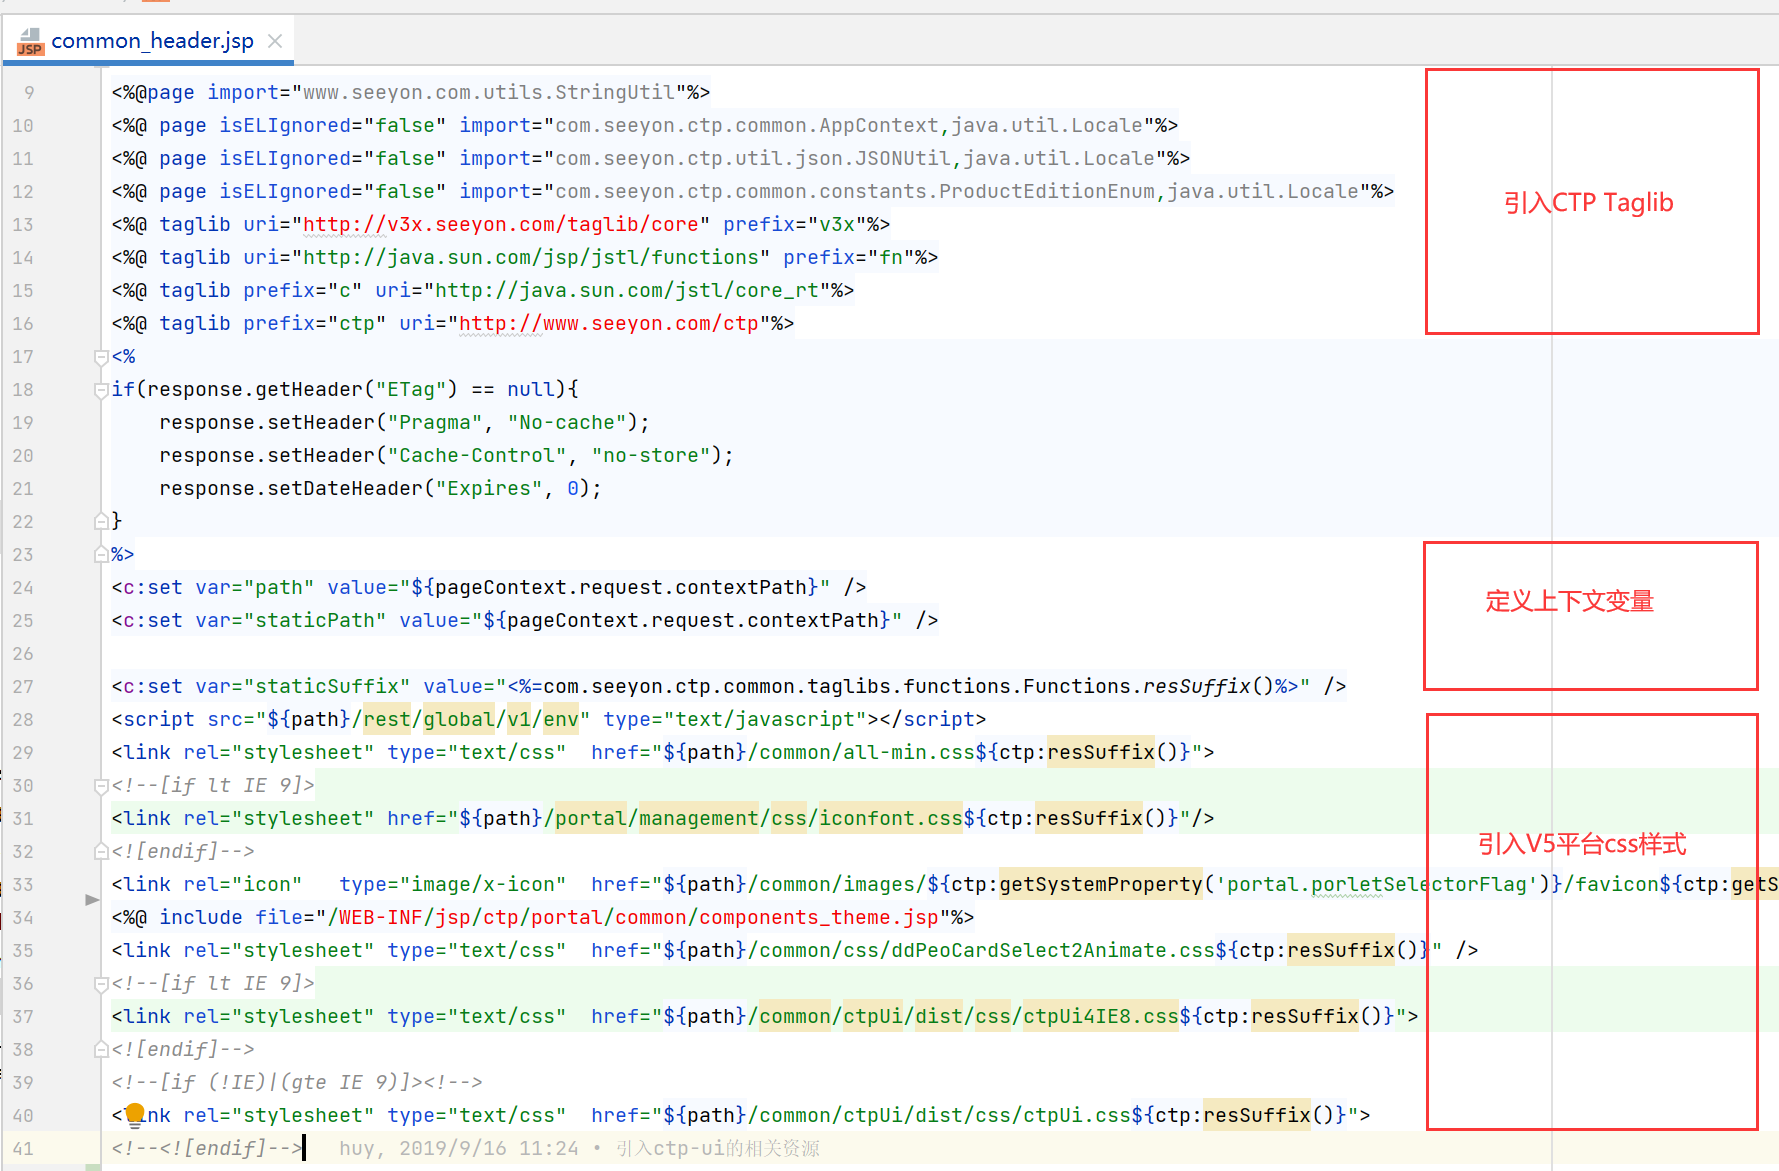The width and height of the screenshot is (1779, 1171).
Task: Click the c:set var="path" tag
Action: pos(489,588)
